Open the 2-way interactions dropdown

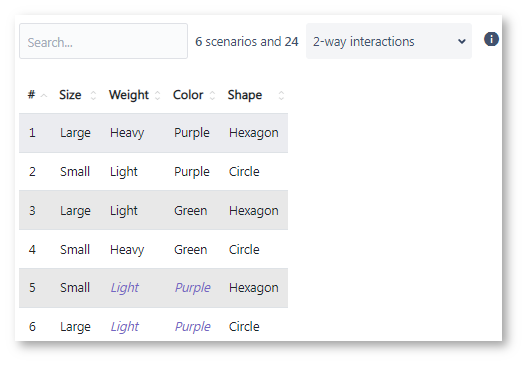tap(389, 41)
